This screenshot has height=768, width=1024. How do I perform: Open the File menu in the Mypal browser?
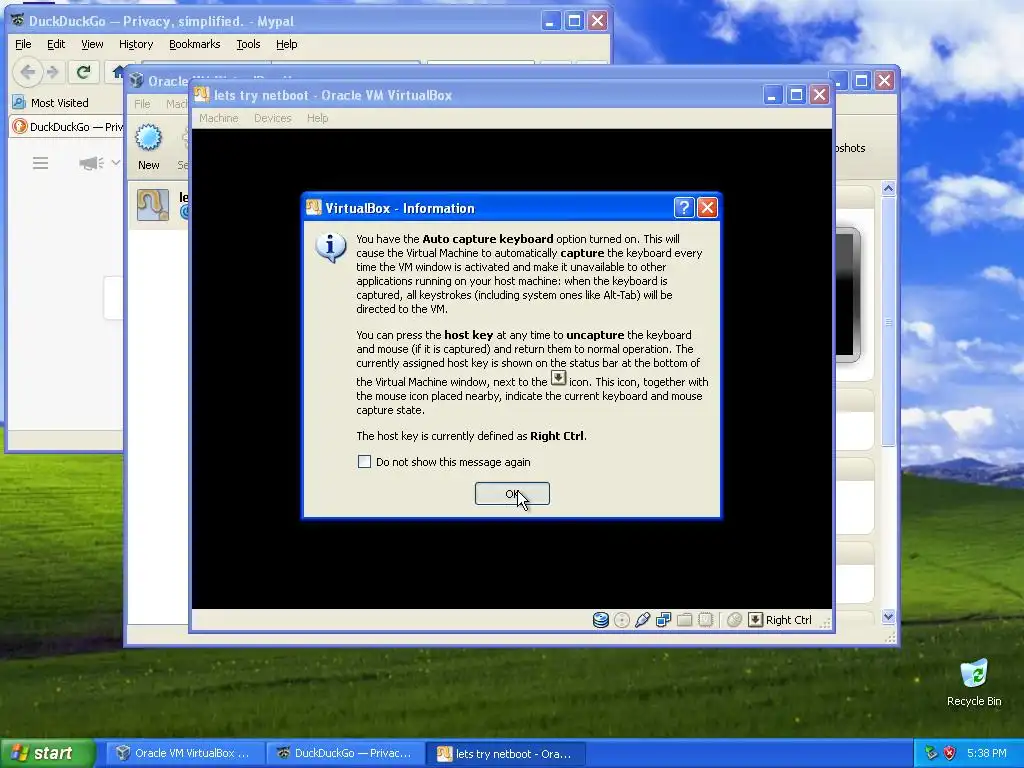click(x=23, y=44)
